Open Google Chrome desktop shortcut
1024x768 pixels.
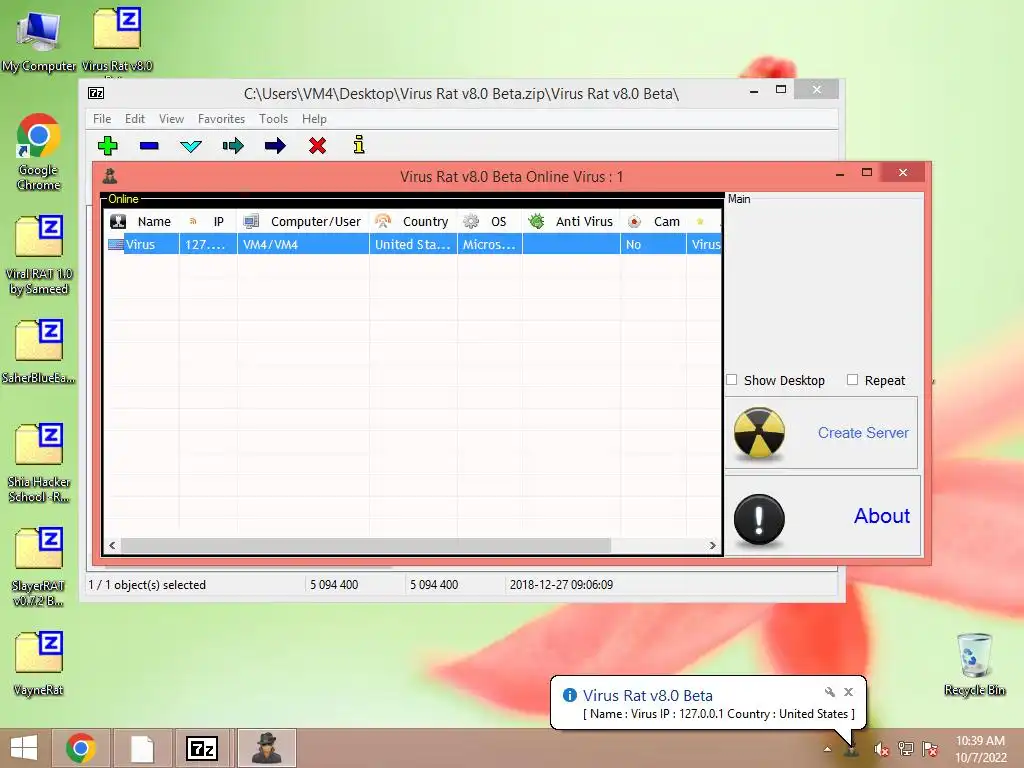tap(39, 153)
